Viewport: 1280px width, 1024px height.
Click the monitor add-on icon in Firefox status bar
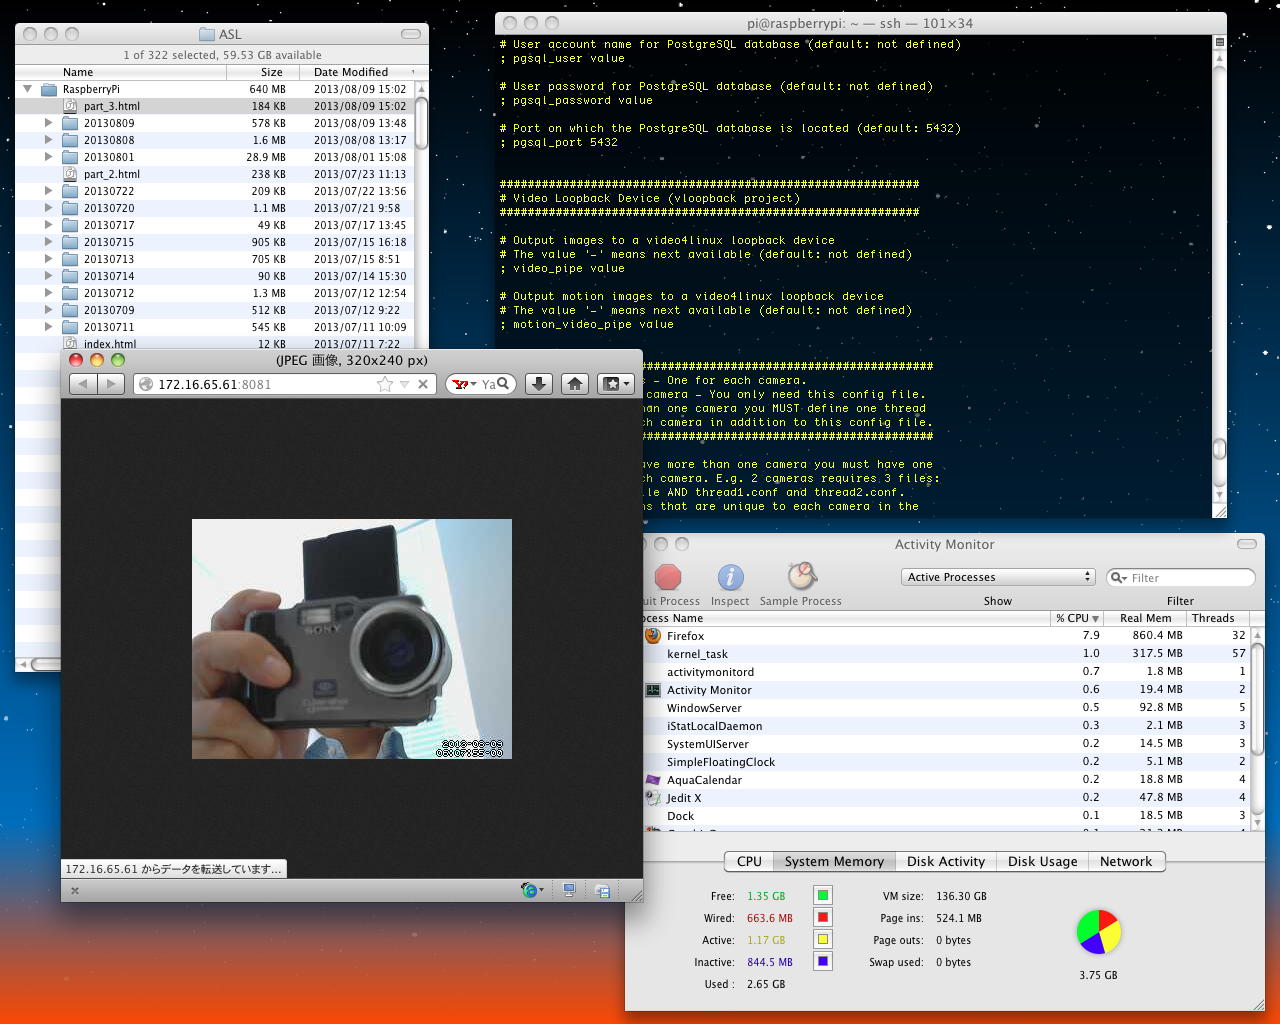click(x=569, y=890)
